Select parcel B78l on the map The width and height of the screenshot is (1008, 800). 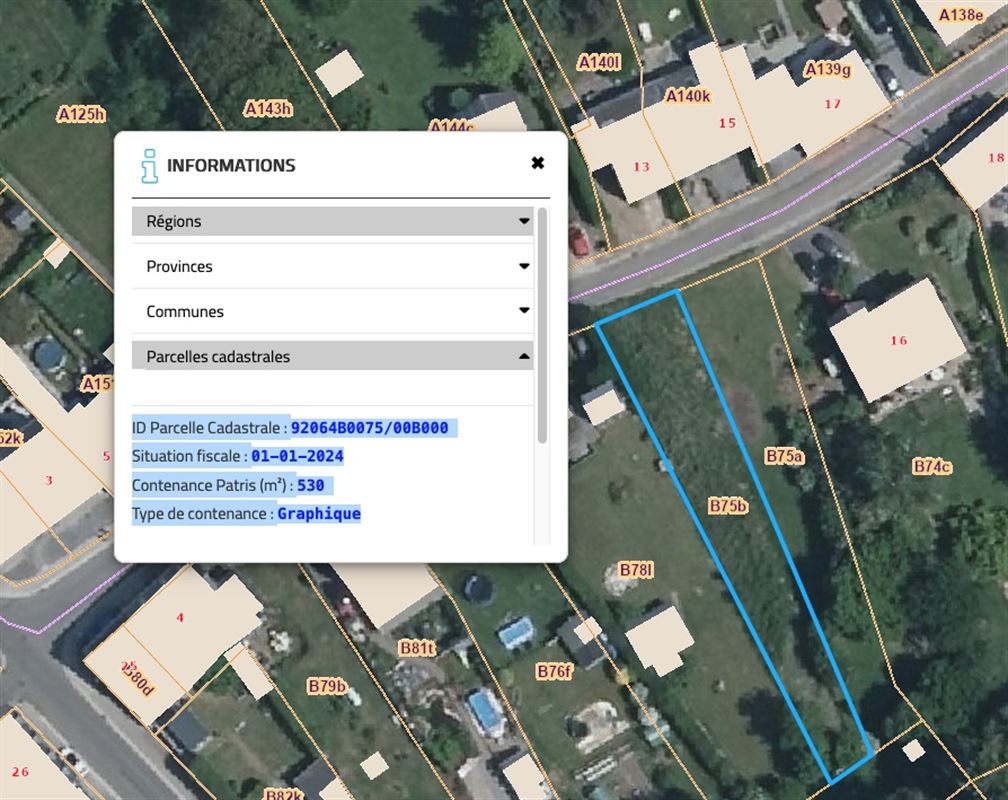pos(636,569)
